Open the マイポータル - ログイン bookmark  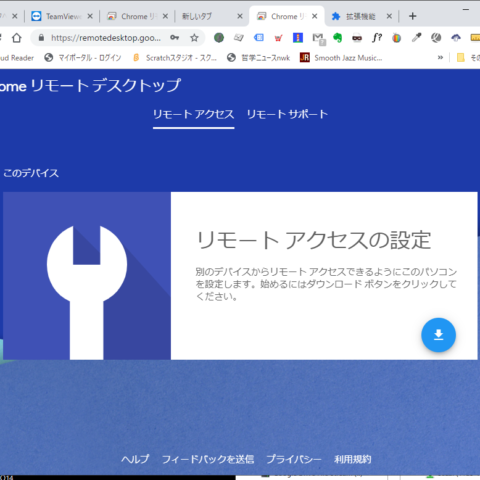pos(83,58)
